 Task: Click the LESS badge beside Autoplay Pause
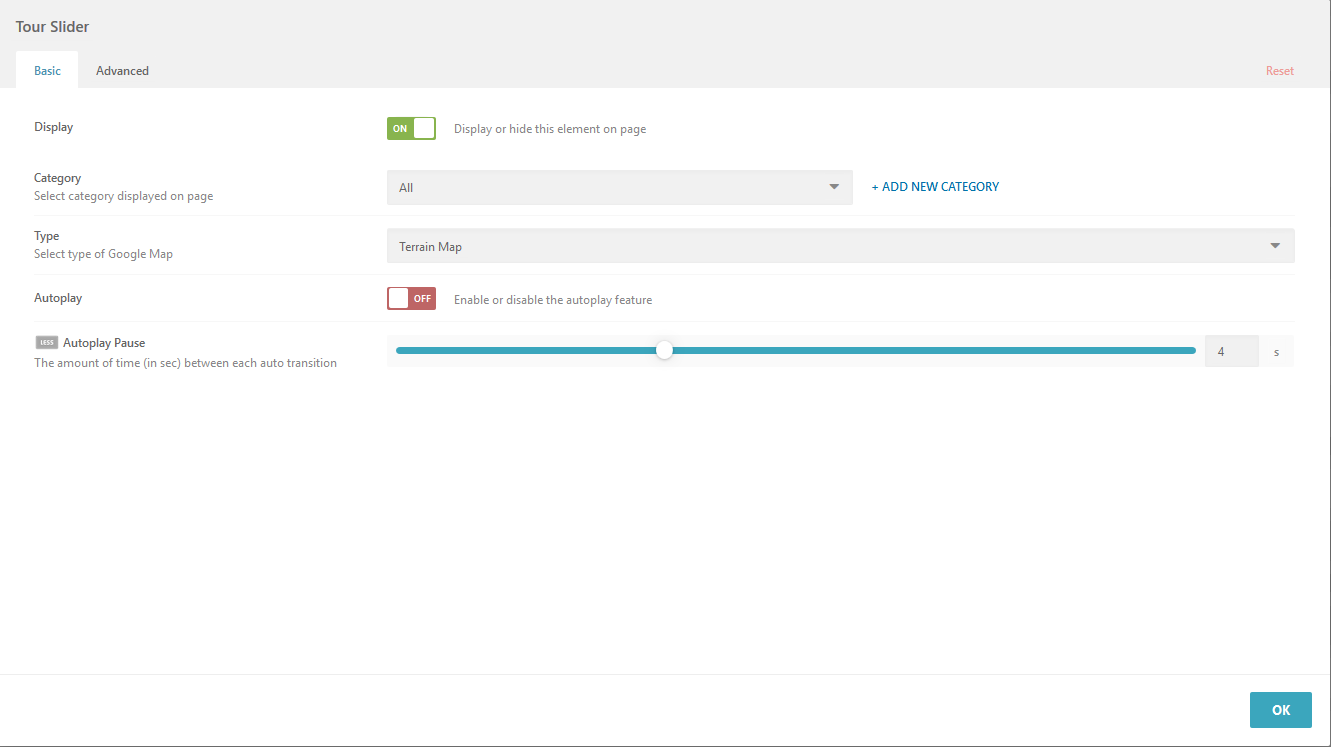(46, 342)
